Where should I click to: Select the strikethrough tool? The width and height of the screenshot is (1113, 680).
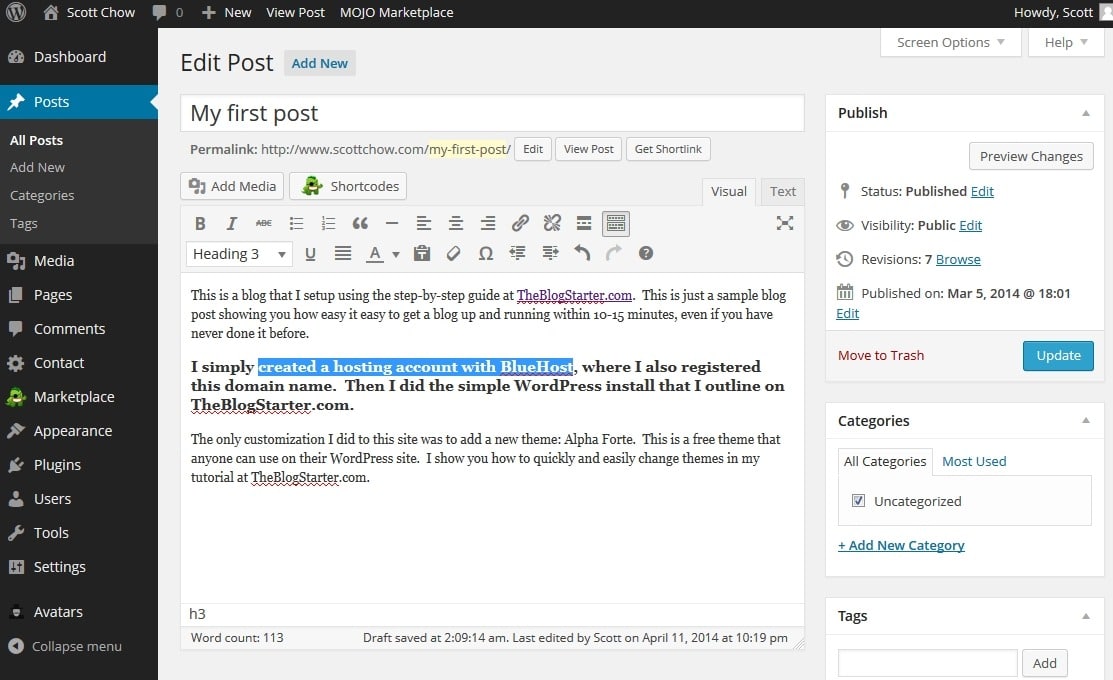click(x=263, y=222)
